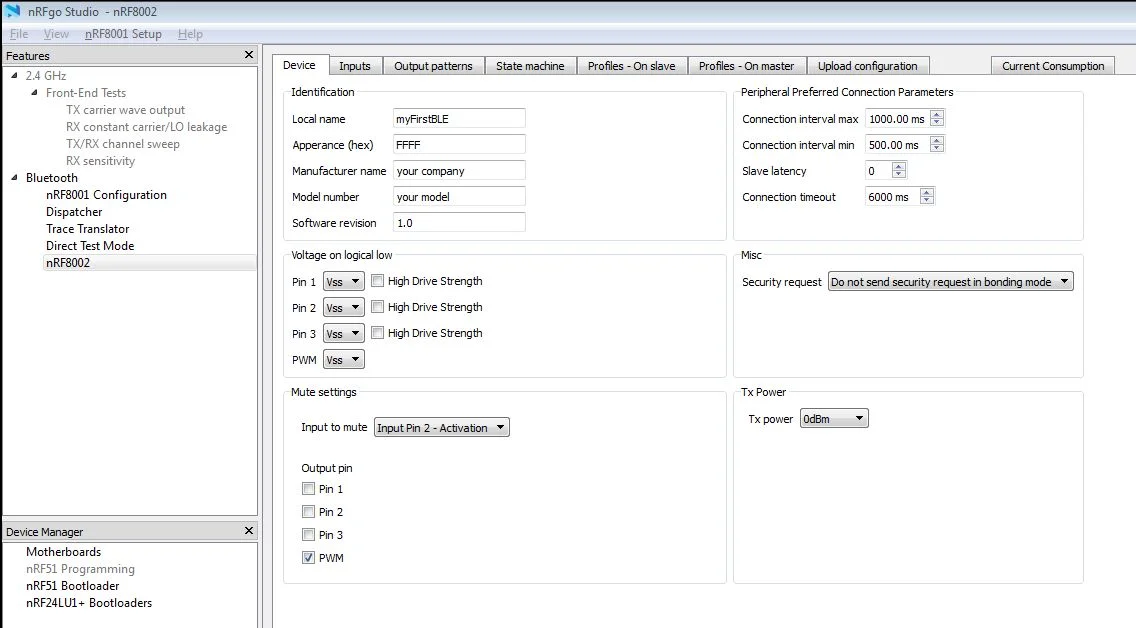This screenshot has height=628, width=1136.
Task: Decrease Connection interval max with down arrow
Action: pos(937,122)
